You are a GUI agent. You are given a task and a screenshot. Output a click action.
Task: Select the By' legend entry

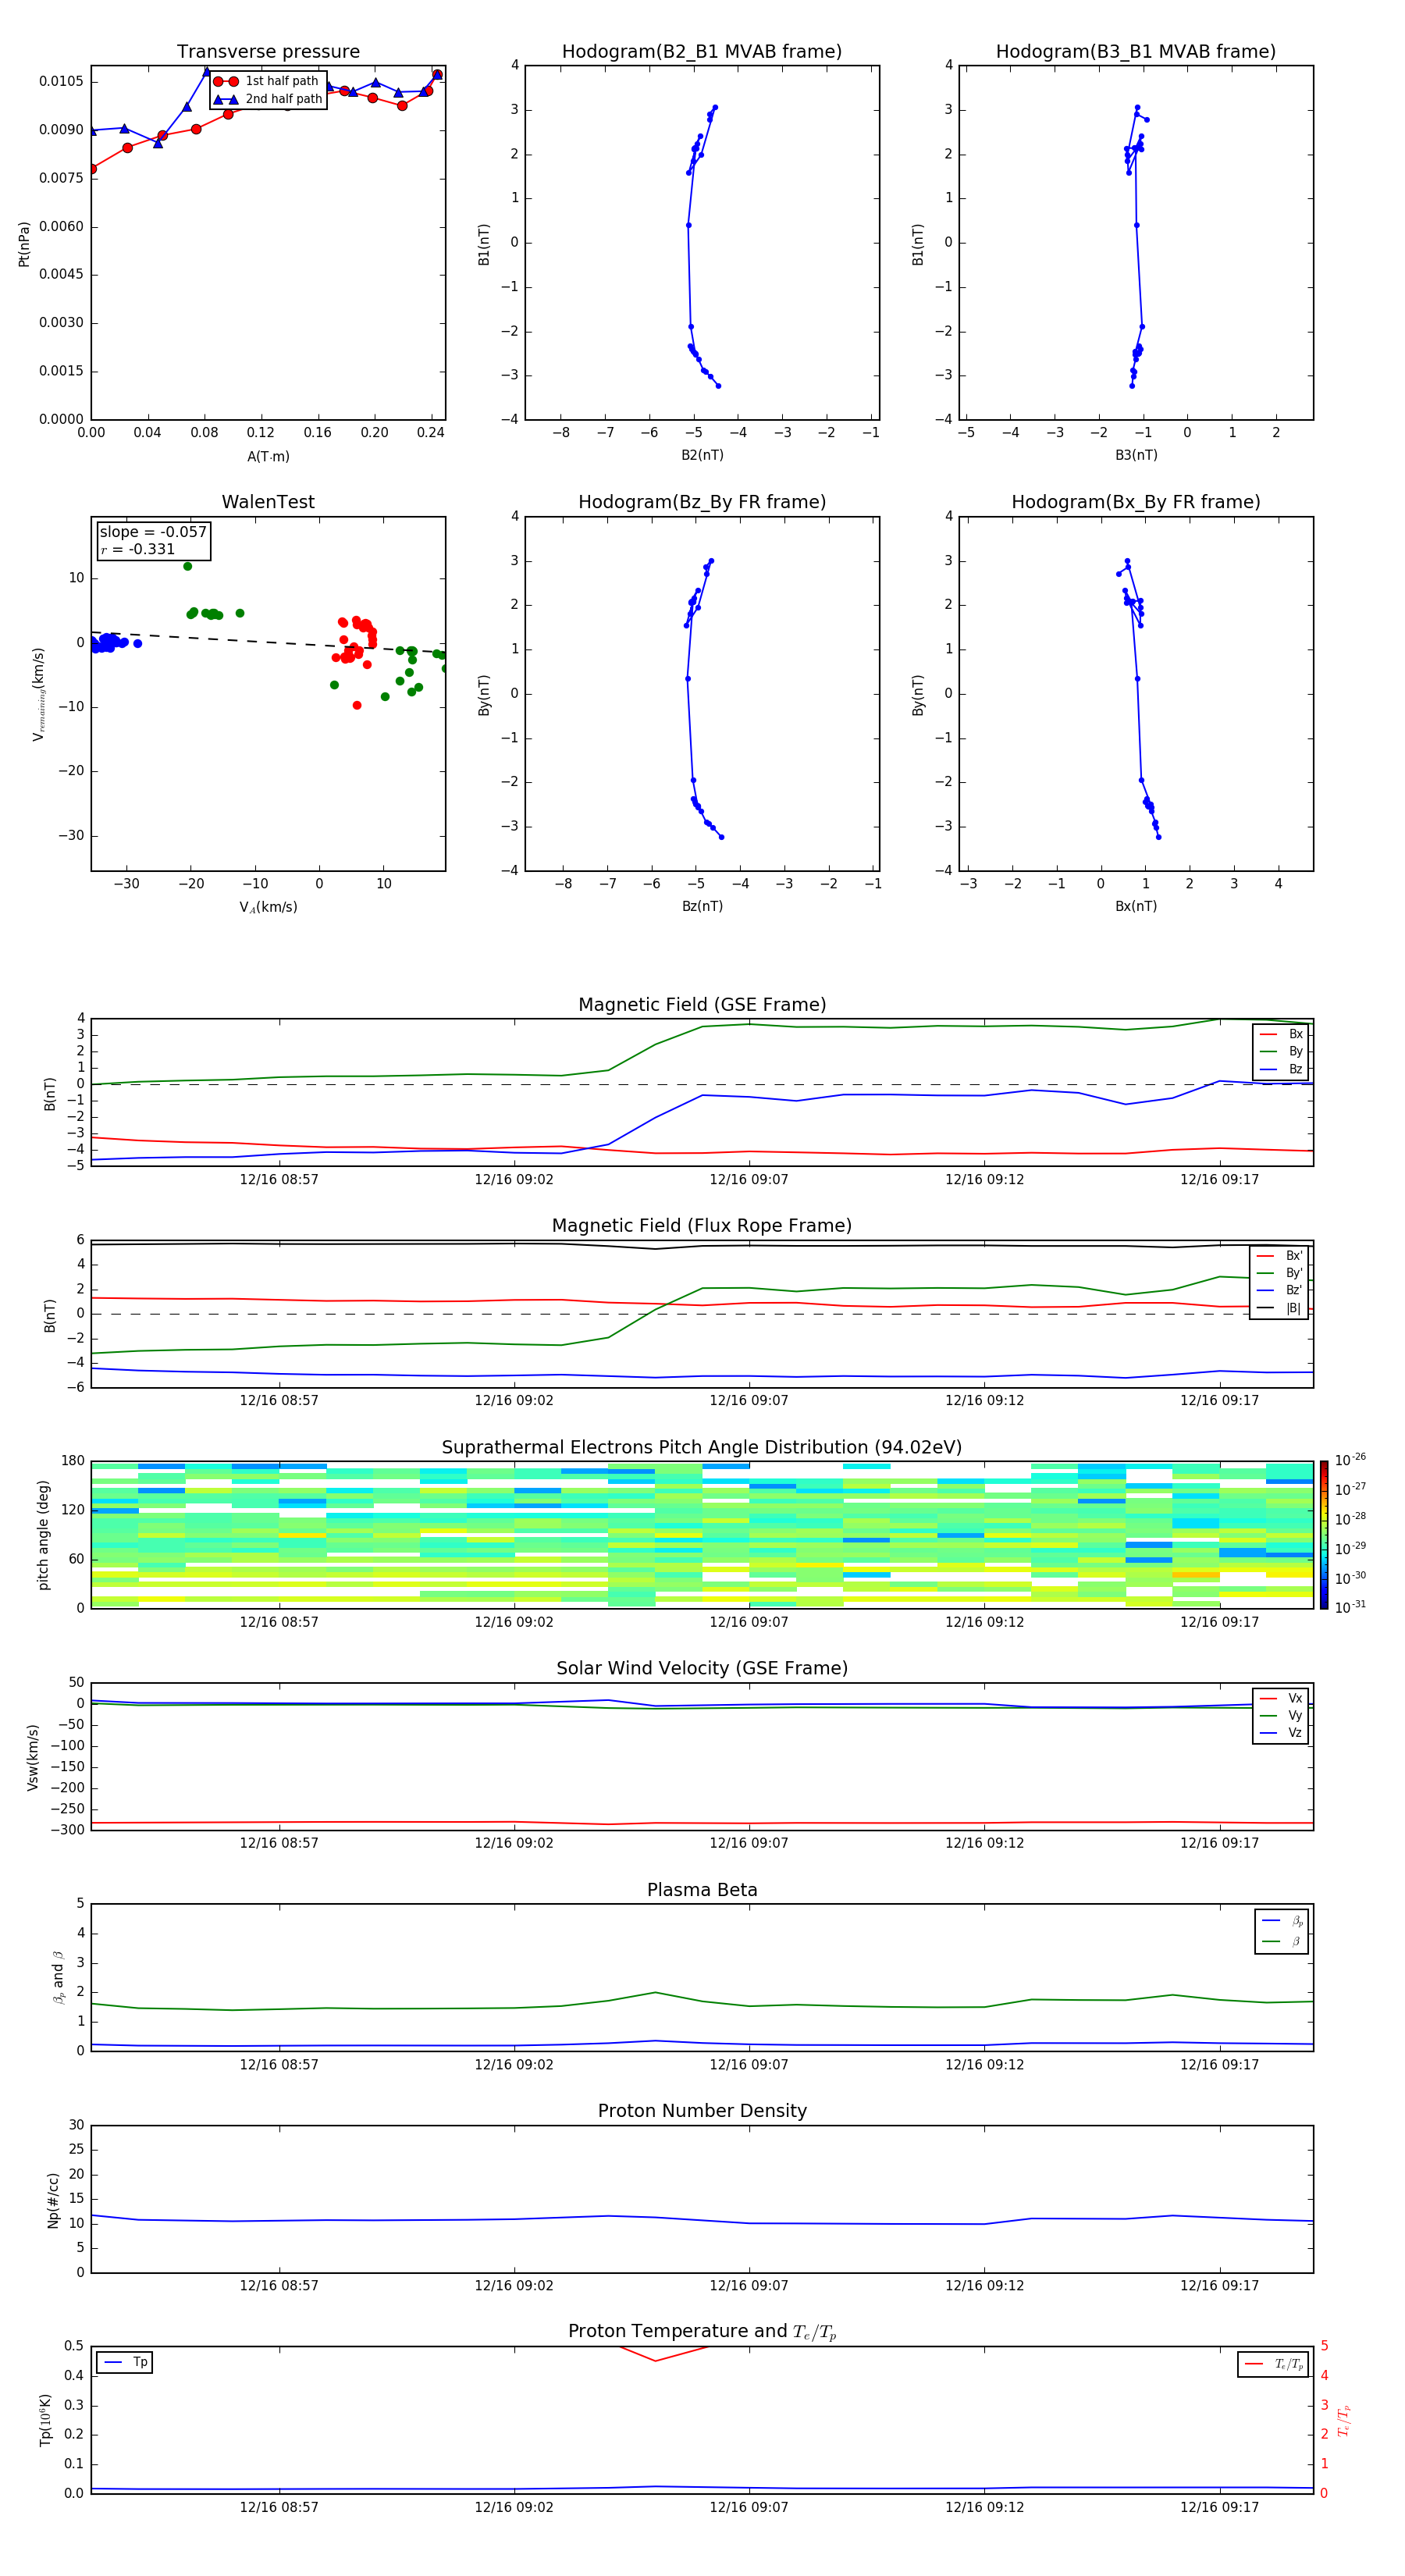pos(1279,1273)
